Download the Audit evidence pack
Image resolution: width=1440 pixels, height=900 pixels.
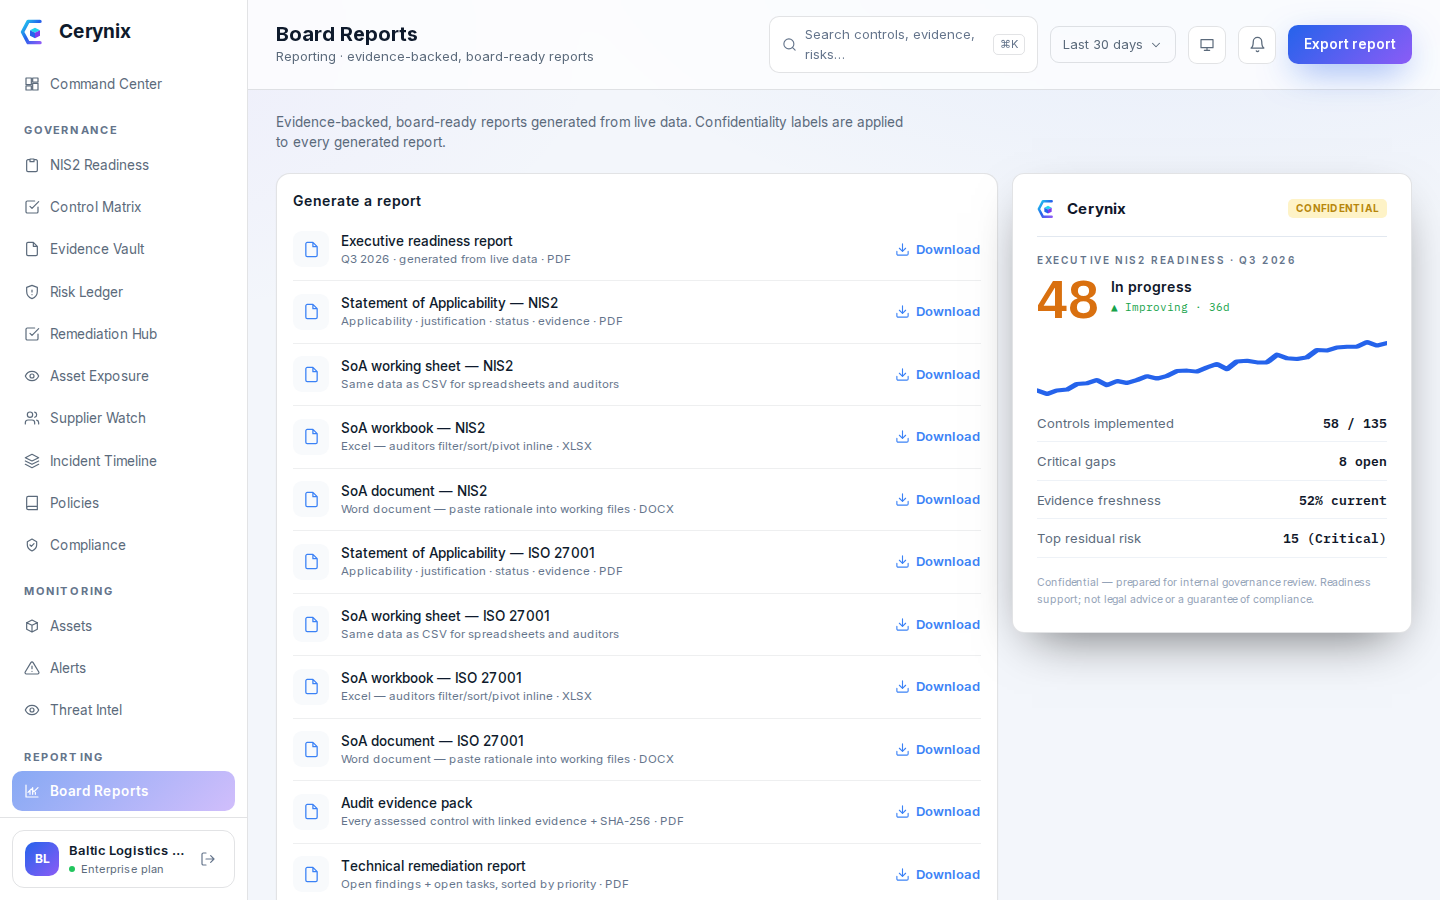click(937, 812)
